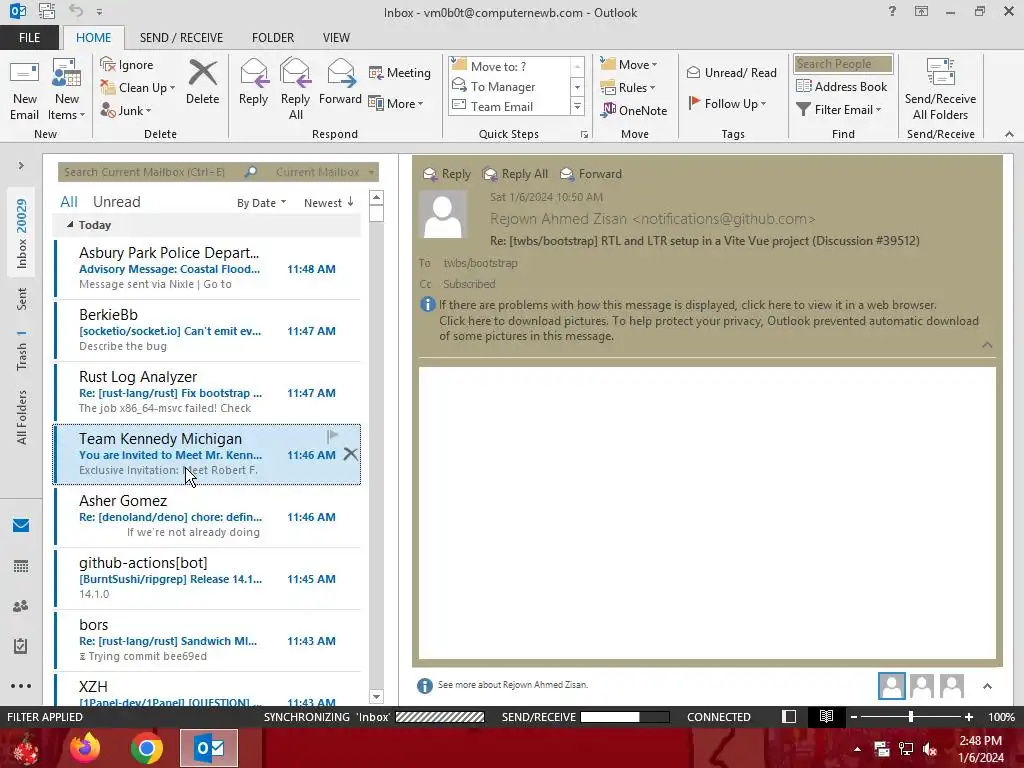This screenshot has height=768, width=1024.
Task: Expand the folder pane
Action: coord(21,166)
